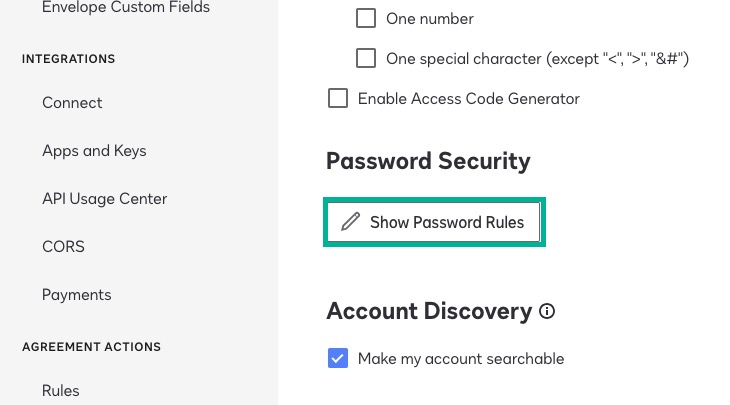This screenshot has width=730, height=405.
Task: Open Apps and Keys settings
Action: [94, 151]
